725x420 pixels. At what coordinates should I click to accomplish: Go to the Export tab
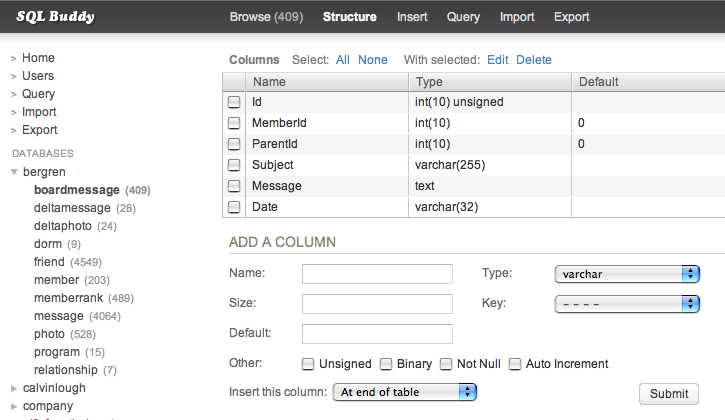click(571, 17)
